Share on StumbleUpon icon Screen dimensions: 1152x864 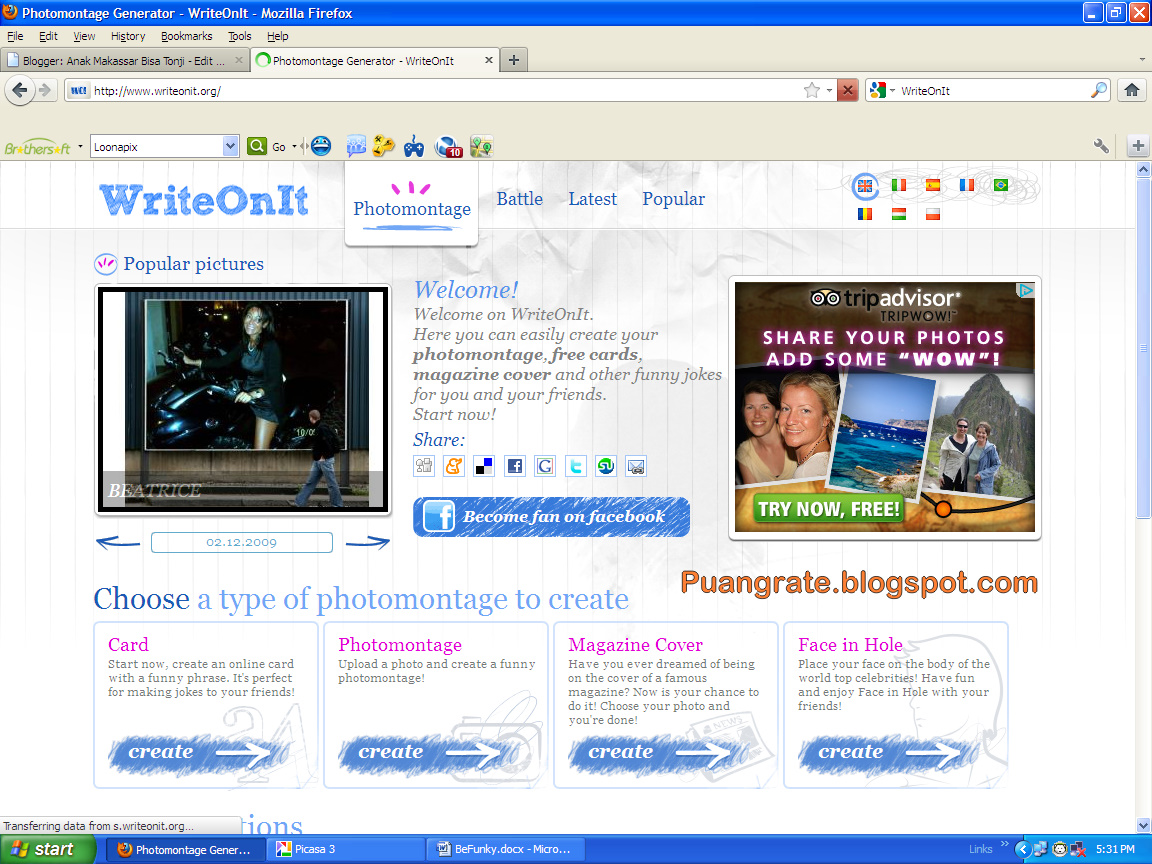[606, 466]
